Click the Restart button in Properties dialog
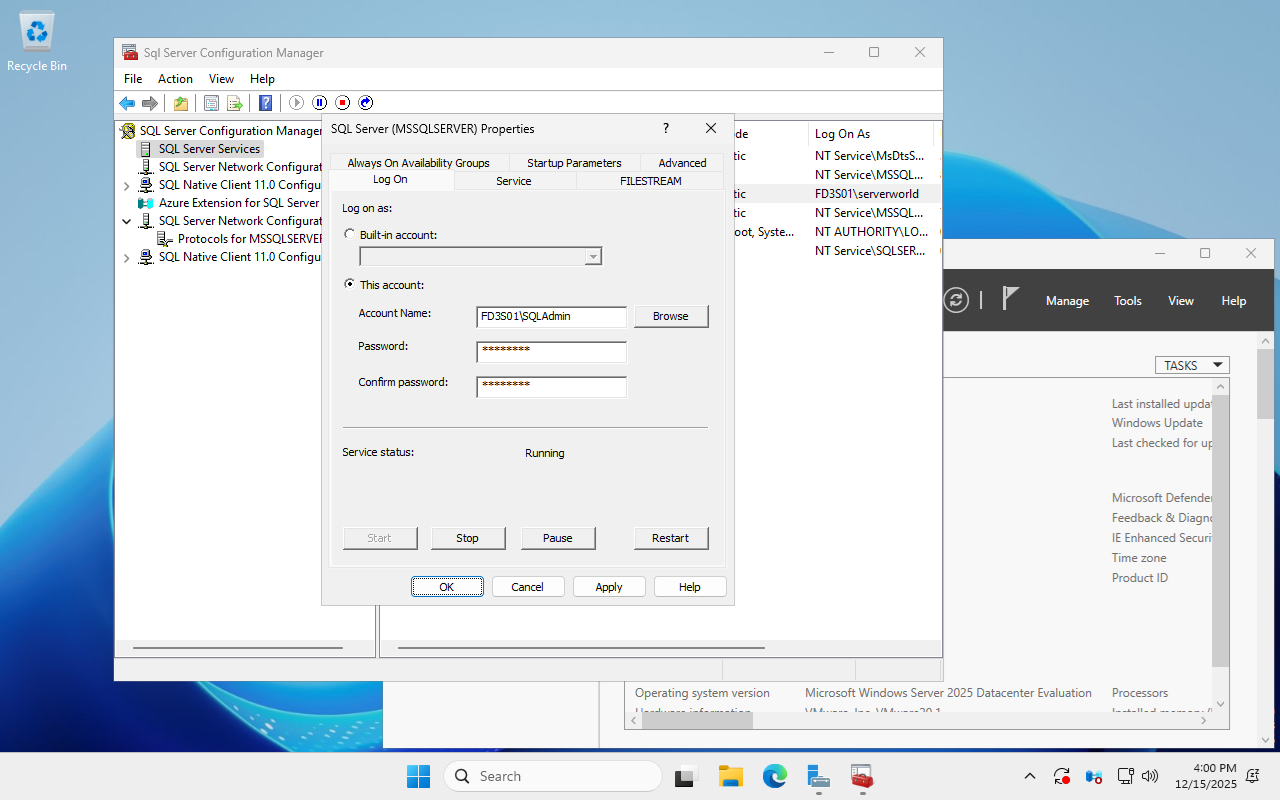 coord(670,538)
